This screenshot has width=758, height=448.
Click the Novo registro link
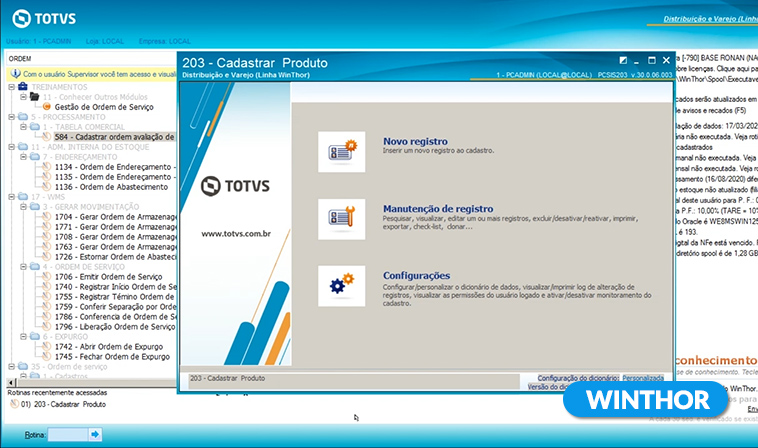coord(415,142)
